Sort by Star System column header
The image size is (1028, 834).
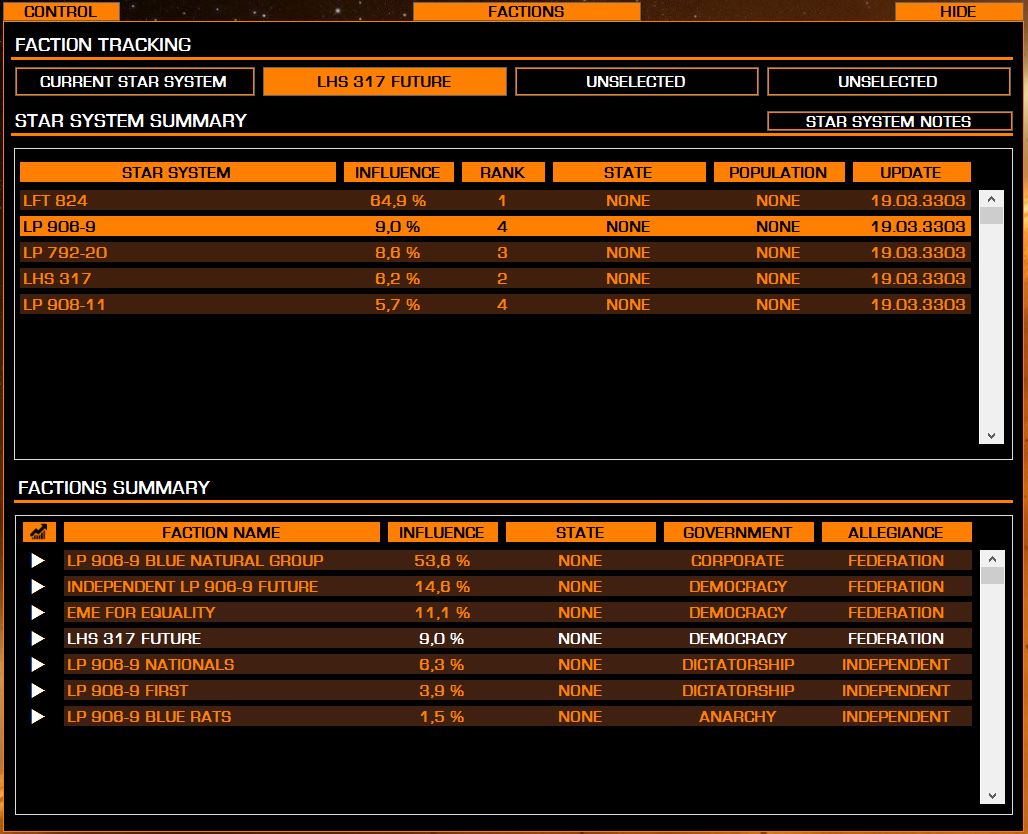pos(177,172)
